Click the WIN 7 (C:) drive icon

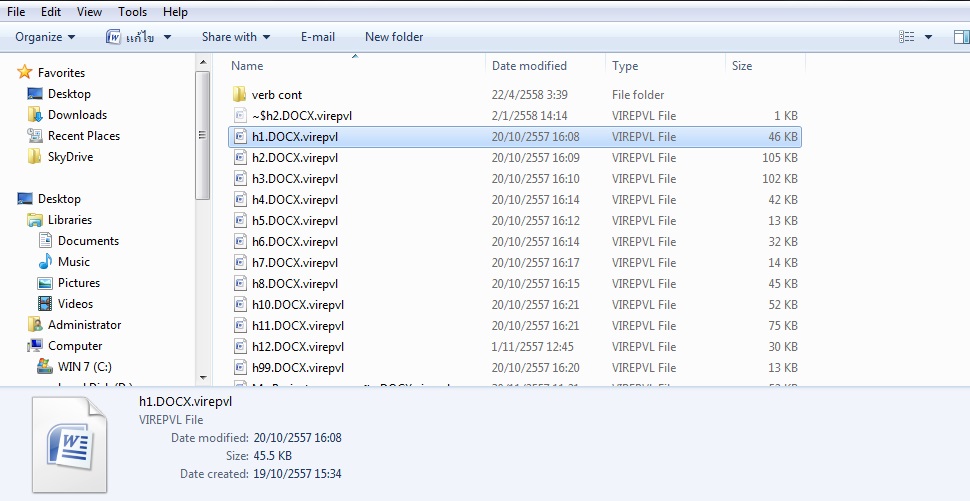point(45,367)
